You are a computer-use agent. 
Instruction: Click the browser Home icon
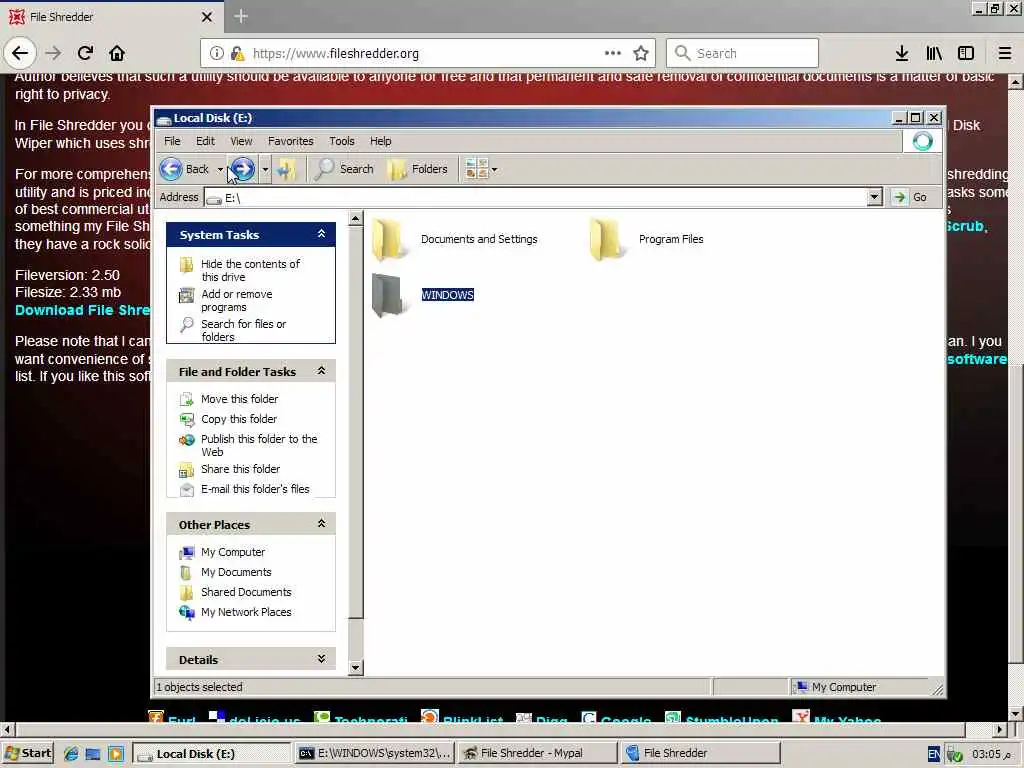click(x=117, y=53)
